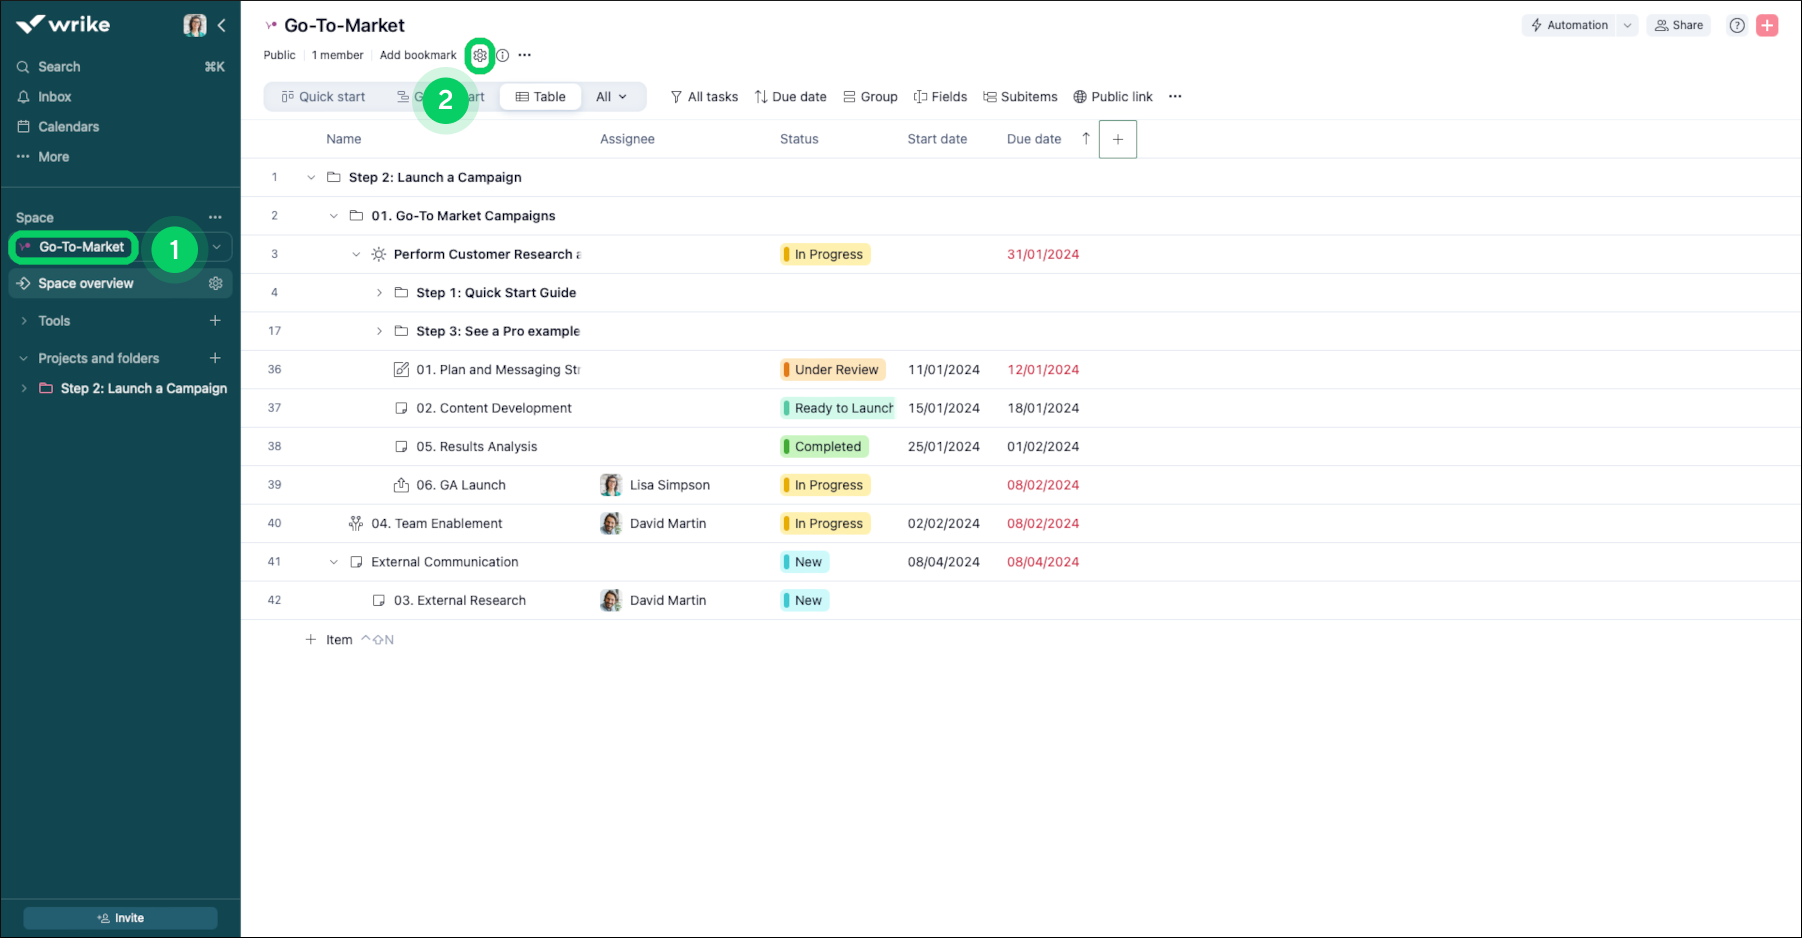Switch to Quick start tab
Viewport: 1802px width, 938px height.
pos(323,97)
